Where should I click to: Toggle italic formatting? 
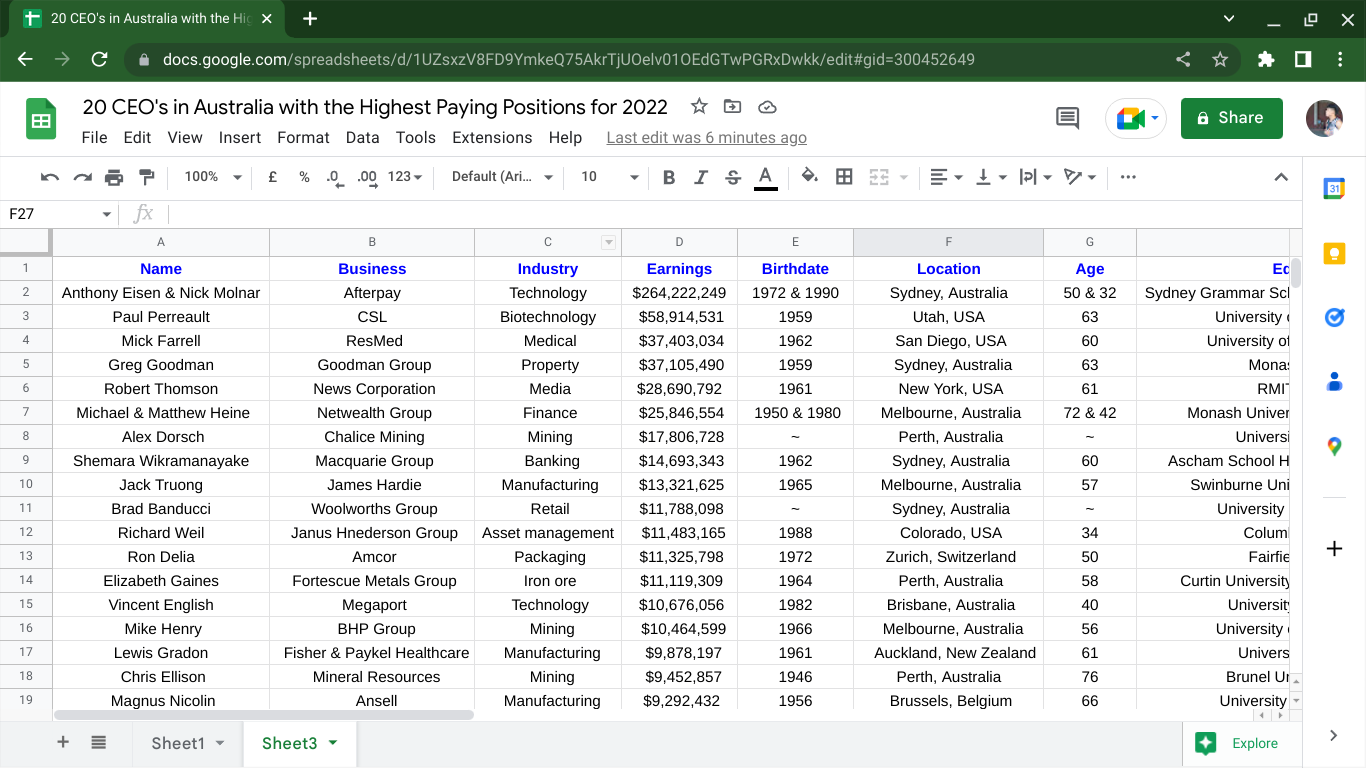pyautogui.click(x=701, y=177)
